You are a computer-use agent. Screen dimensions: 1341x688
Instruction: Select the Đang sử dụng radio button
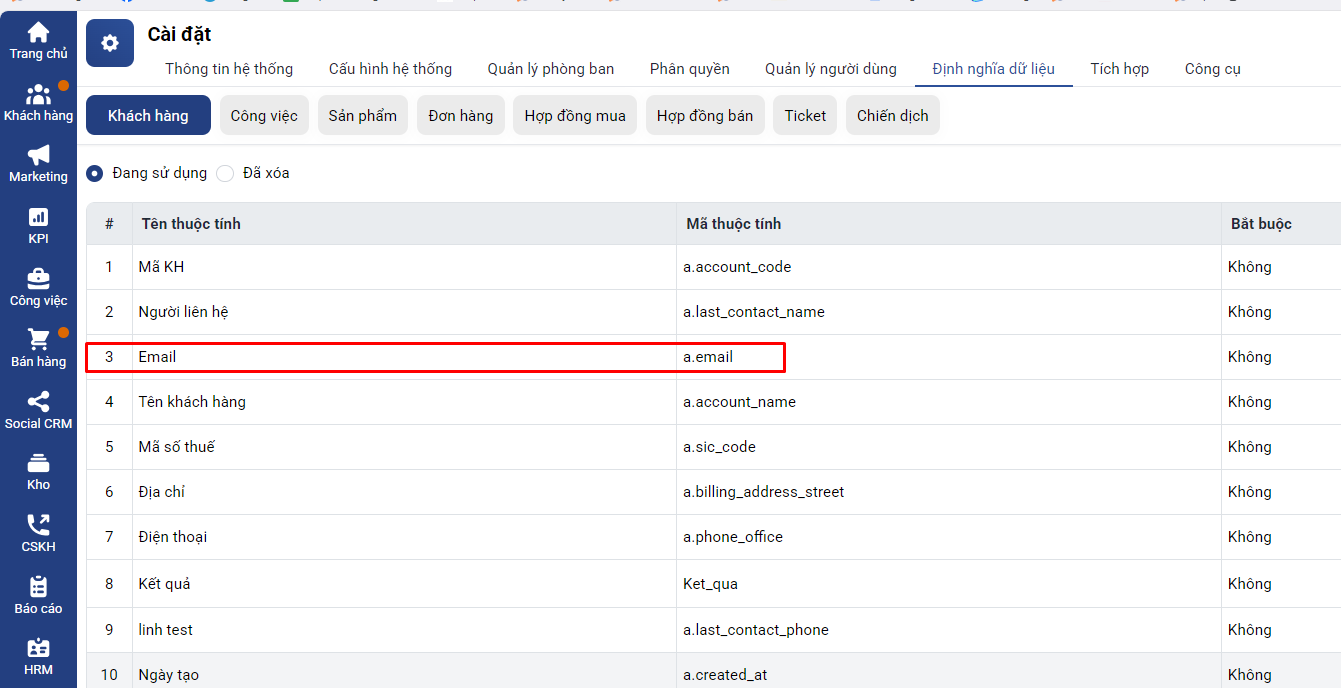click(95, 173)
